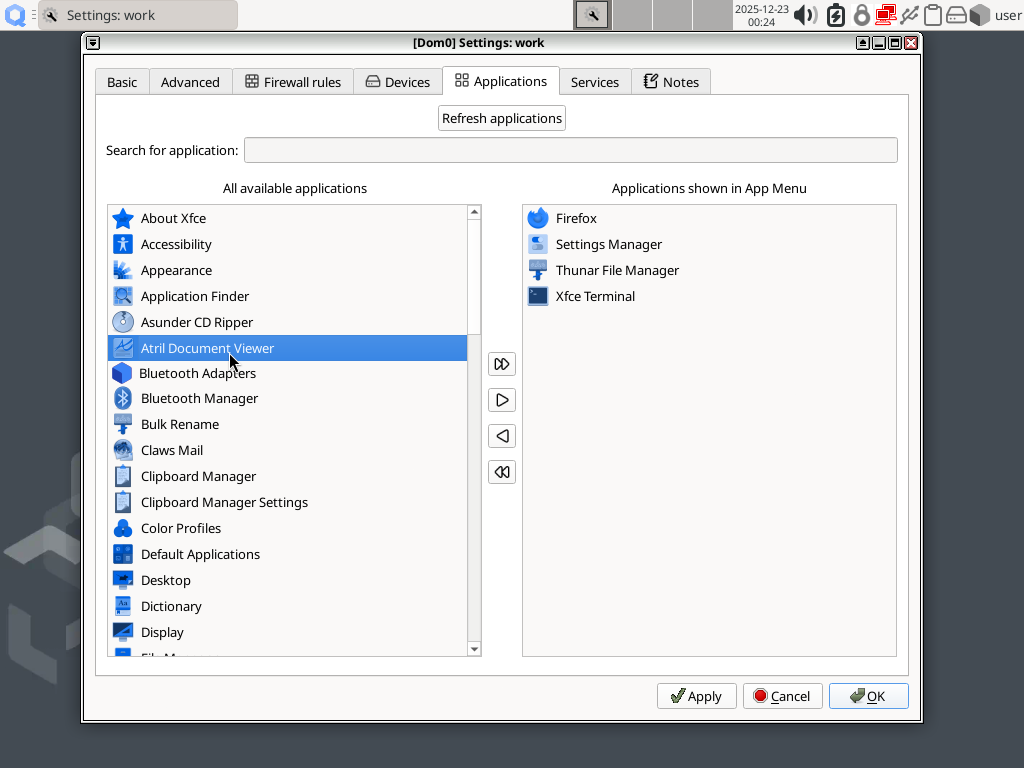Viewport: 1024px width, 768px height.
Task: Move selected application to App Menu
Action: 502,400
